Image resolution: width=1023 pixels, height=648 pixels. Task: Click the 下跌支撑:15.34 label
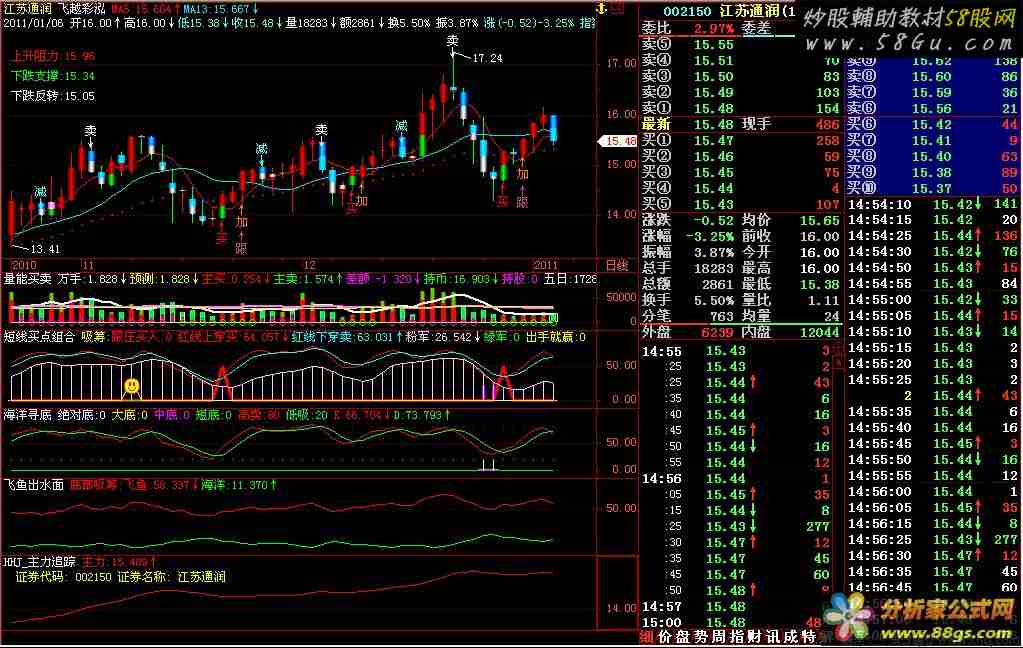[53, 76]
